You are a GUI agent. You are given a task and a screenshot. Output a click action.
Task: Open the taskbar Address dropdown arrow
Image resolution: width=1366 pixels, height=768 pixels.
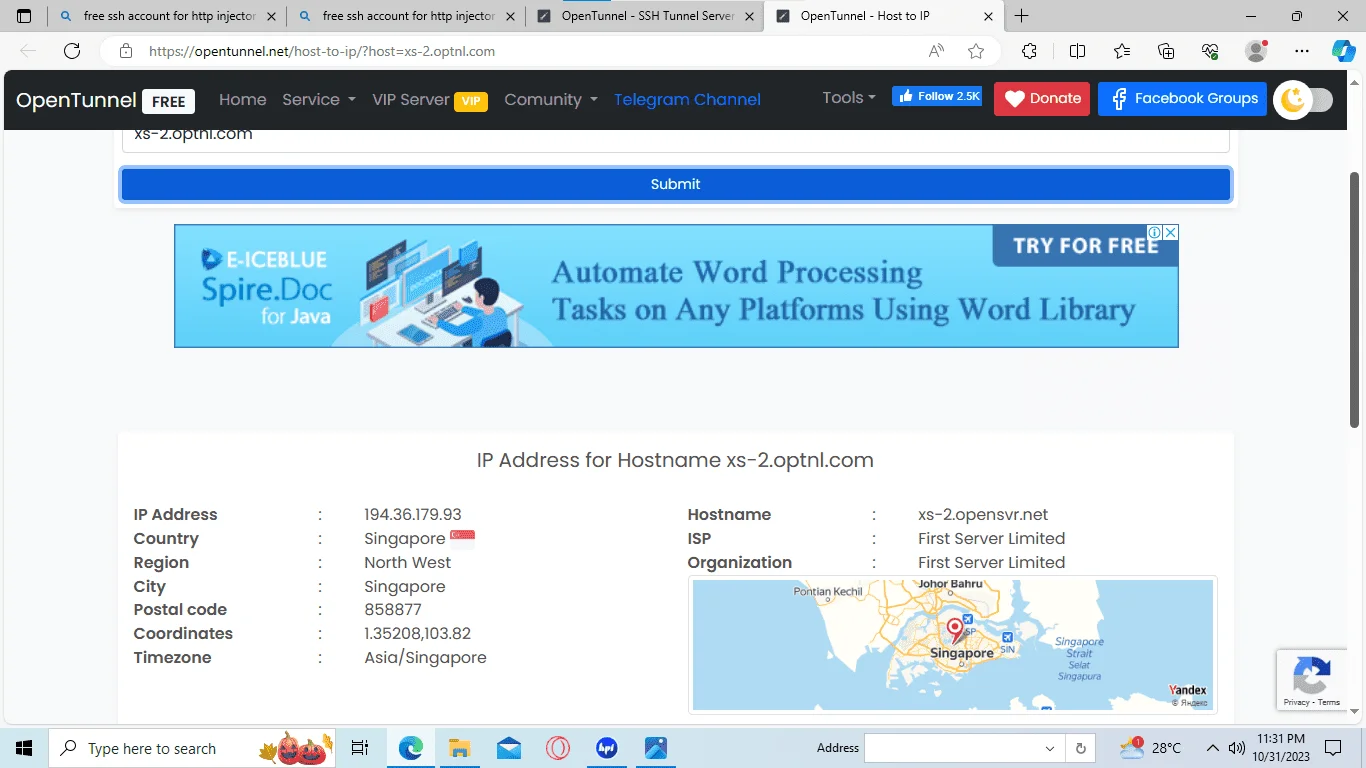[x=1050, y=748]
